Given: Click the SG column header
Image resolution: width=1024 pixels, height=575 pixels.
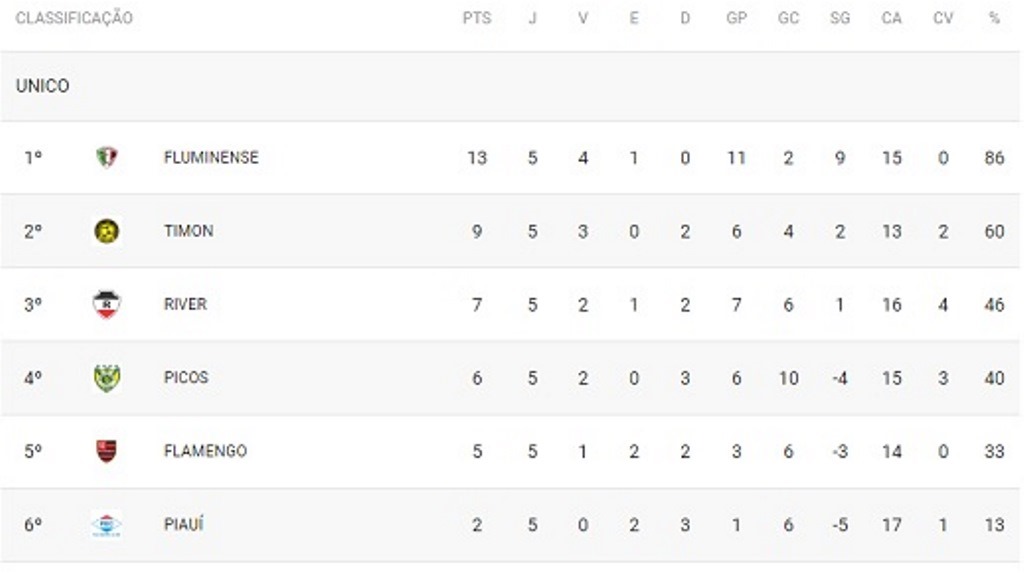Looking at the screenshot, I should (840, 18).
